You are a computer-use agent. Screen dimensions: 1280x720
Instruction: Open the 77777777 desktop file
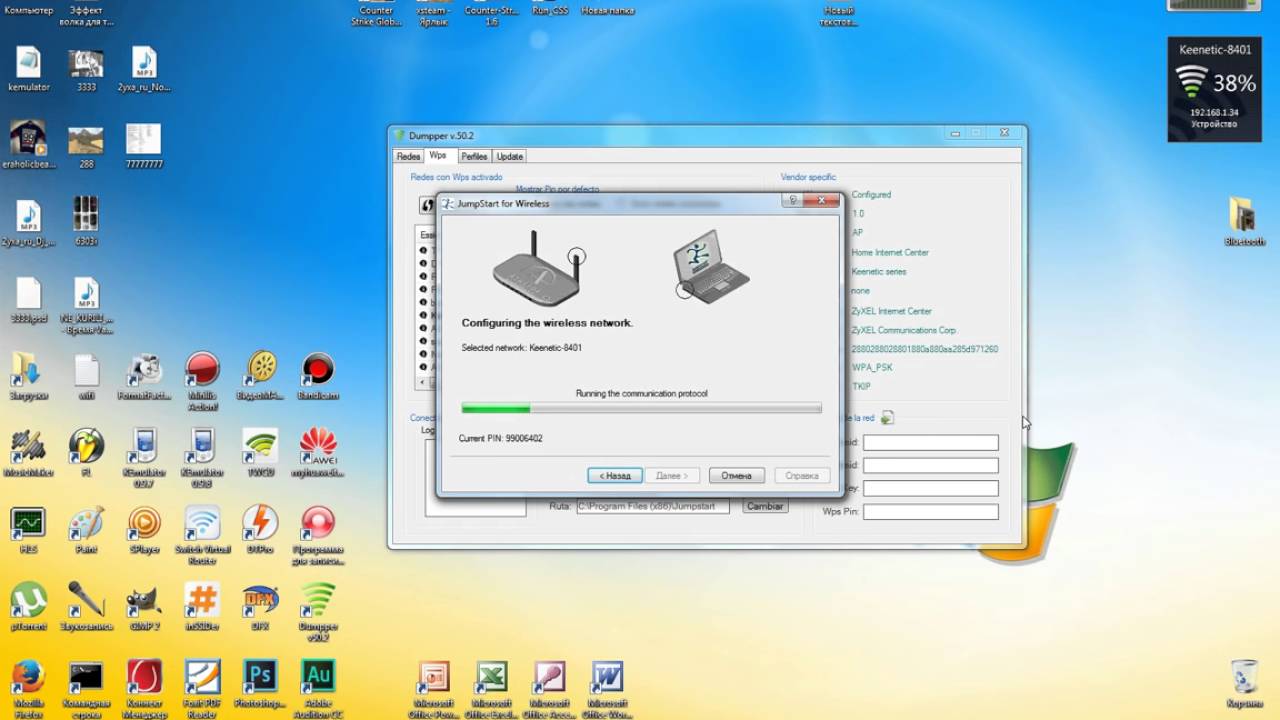144,146
